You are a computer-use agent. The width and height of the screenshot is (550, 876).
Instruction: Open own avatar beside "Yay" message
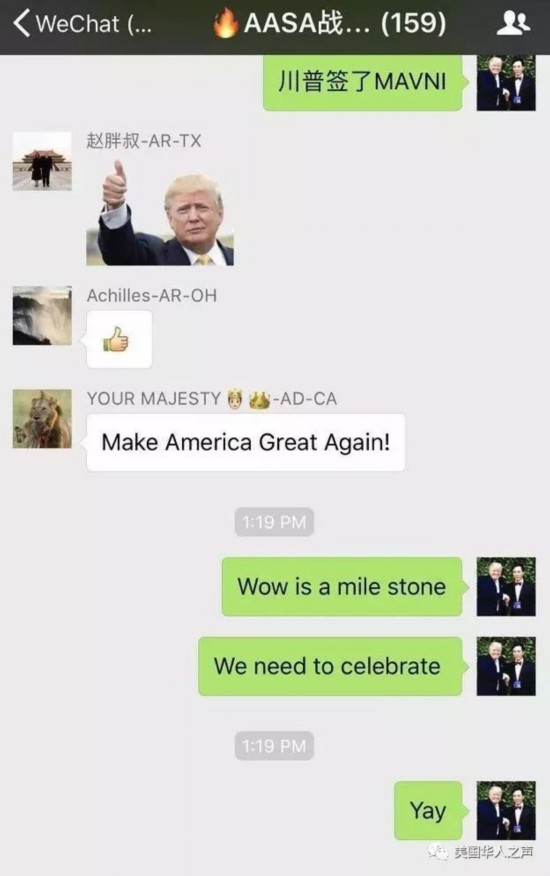(506, 810)
